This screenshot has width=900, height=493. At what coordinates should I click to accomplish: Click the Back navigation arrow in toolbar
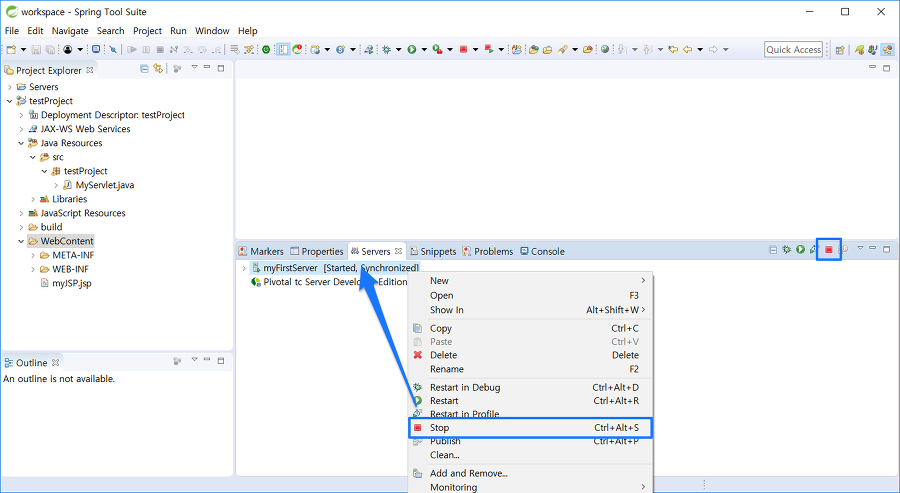tap(687, 49)
